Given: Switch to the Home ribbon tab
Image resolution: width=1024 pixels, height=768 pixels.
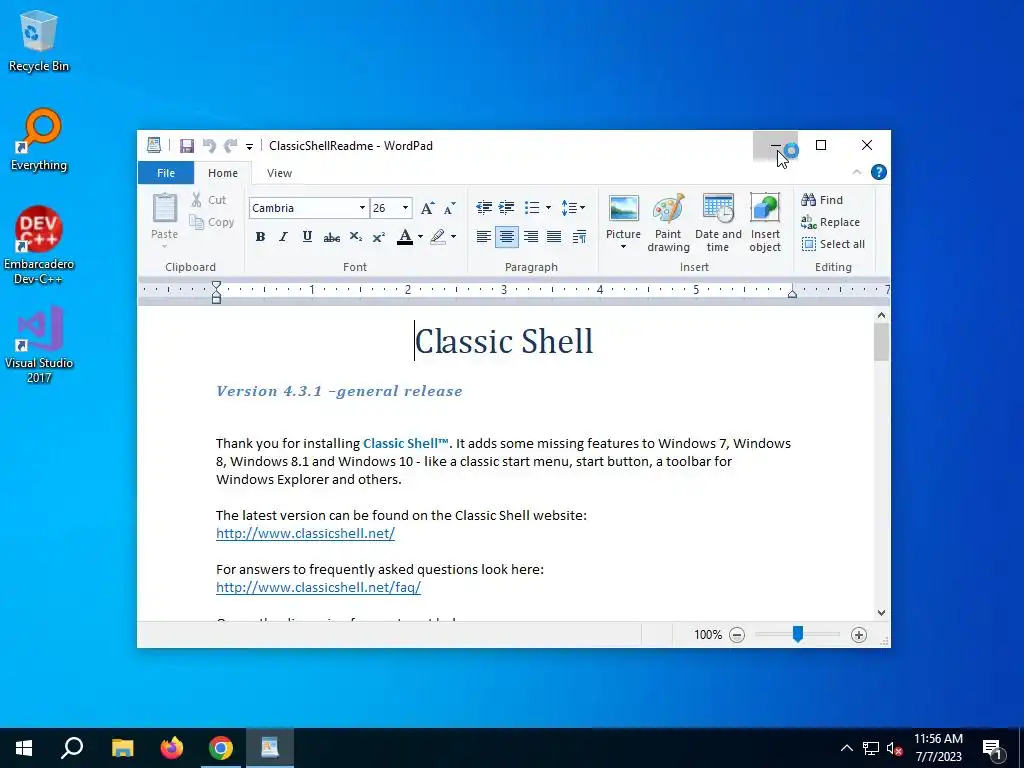Looking at the screenshot, I should [x=223, y=173].
